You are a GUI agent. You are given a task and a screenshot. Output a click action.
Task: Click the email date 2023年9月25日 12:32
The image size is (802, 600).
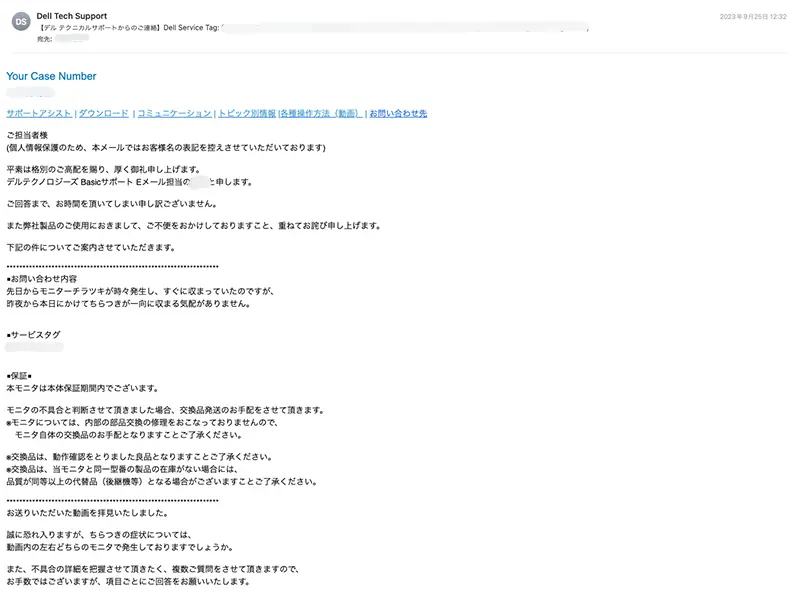coord(753,17)
